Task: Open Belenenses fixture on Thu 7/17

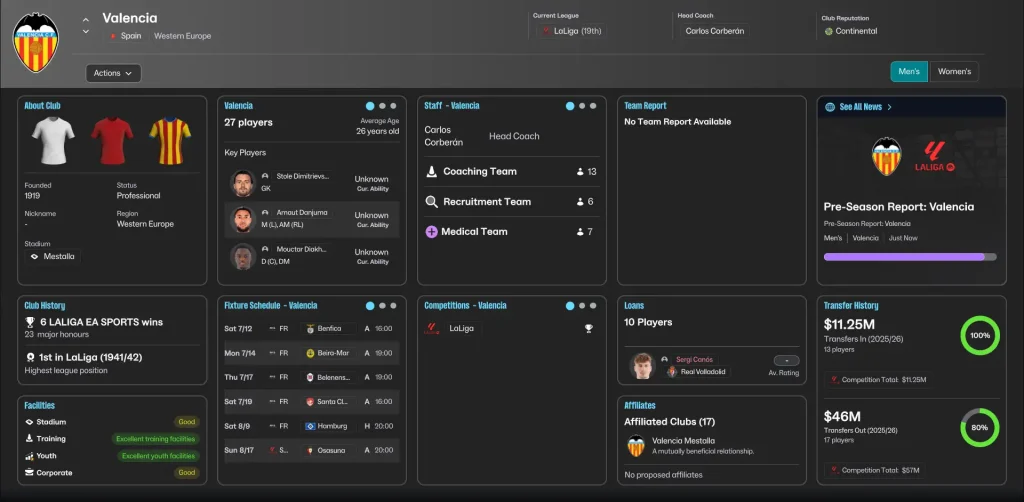Action: coord(312,377)
